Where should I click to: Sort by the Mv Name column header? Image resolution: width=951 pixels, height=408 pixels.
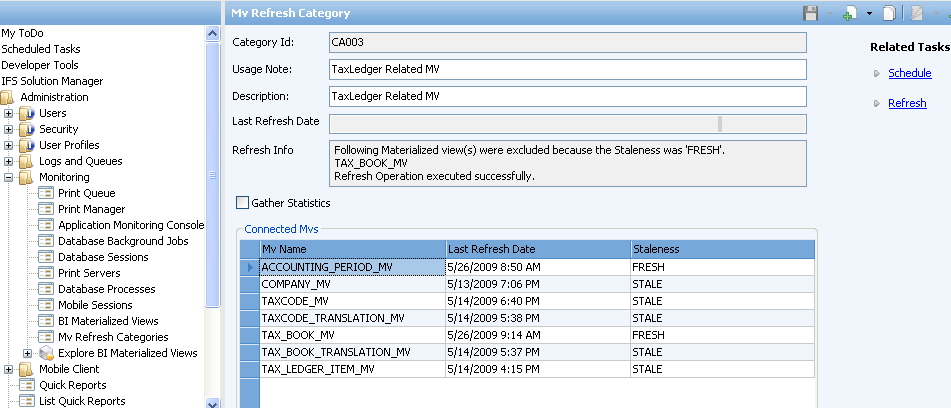352,249
